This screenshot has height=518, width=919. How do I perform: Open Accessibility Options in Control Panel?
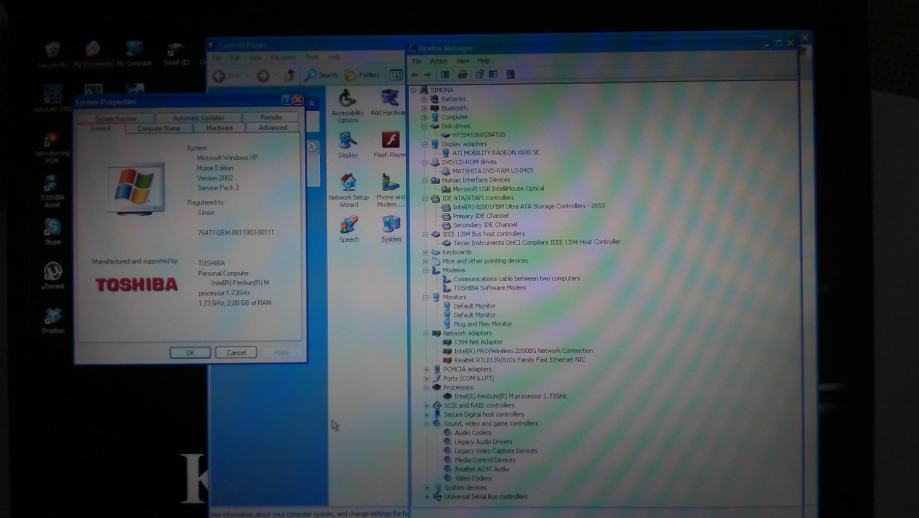tap(347, 105)
